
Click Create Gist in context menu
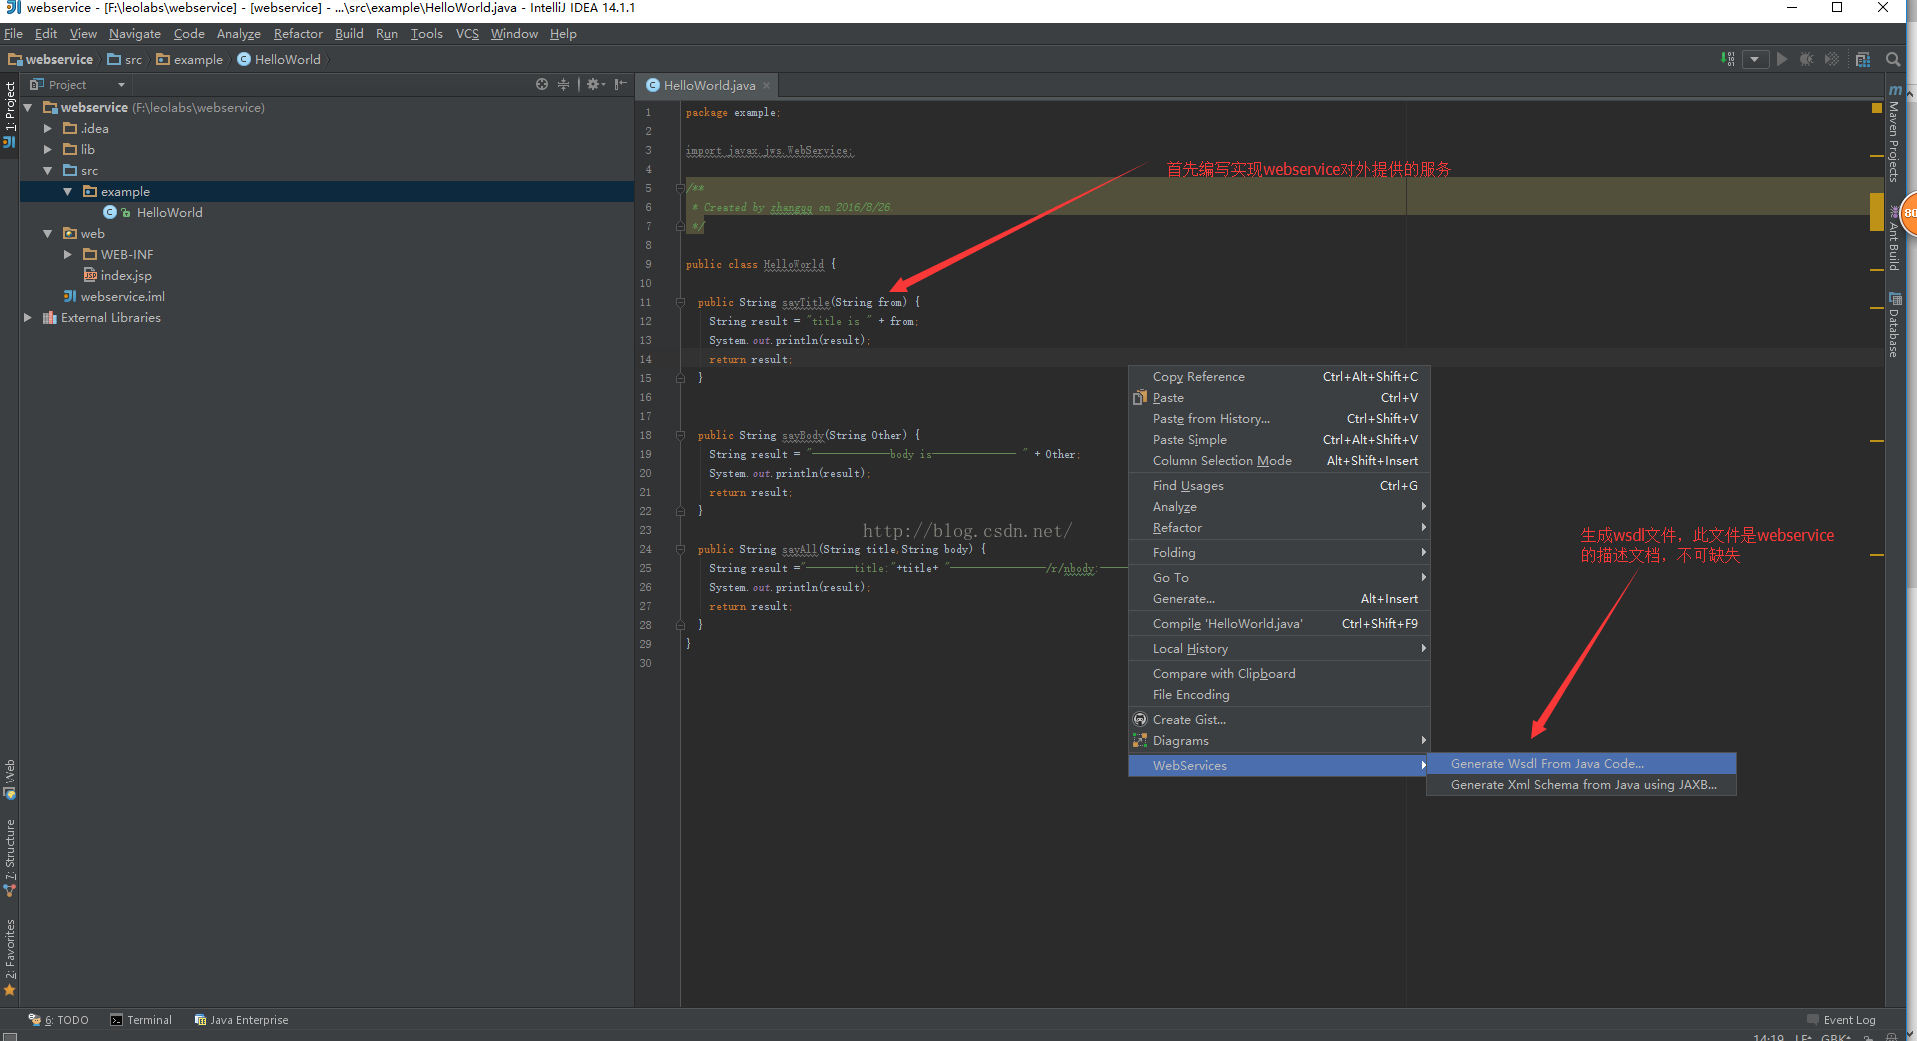pyautogui.click(x=1279, y=719)
